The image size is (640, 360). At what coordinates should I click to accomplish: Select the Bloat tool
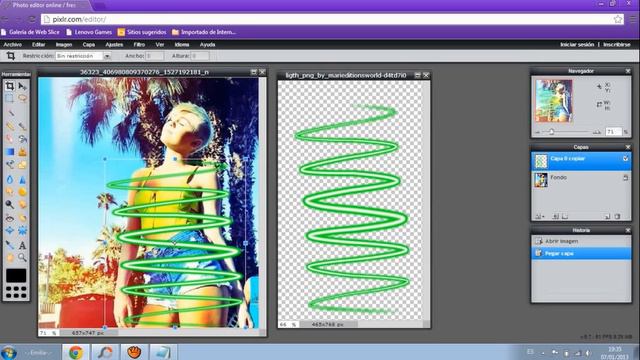tap(10, 231)
